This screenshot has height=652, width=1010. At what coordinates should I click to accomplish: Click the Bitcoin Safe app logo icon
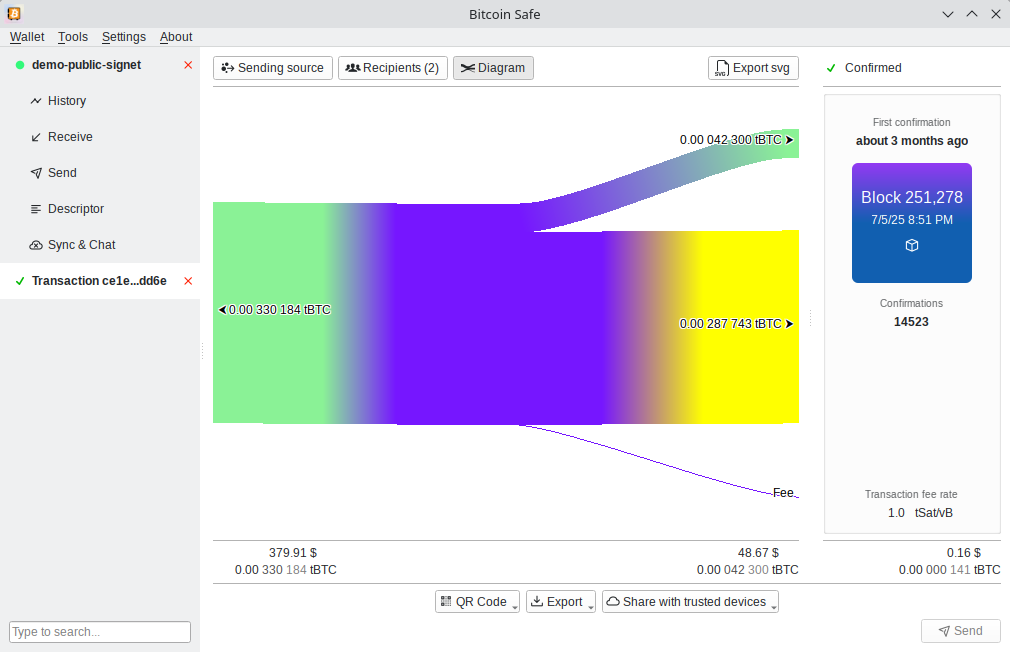click(x=14, y=14)
